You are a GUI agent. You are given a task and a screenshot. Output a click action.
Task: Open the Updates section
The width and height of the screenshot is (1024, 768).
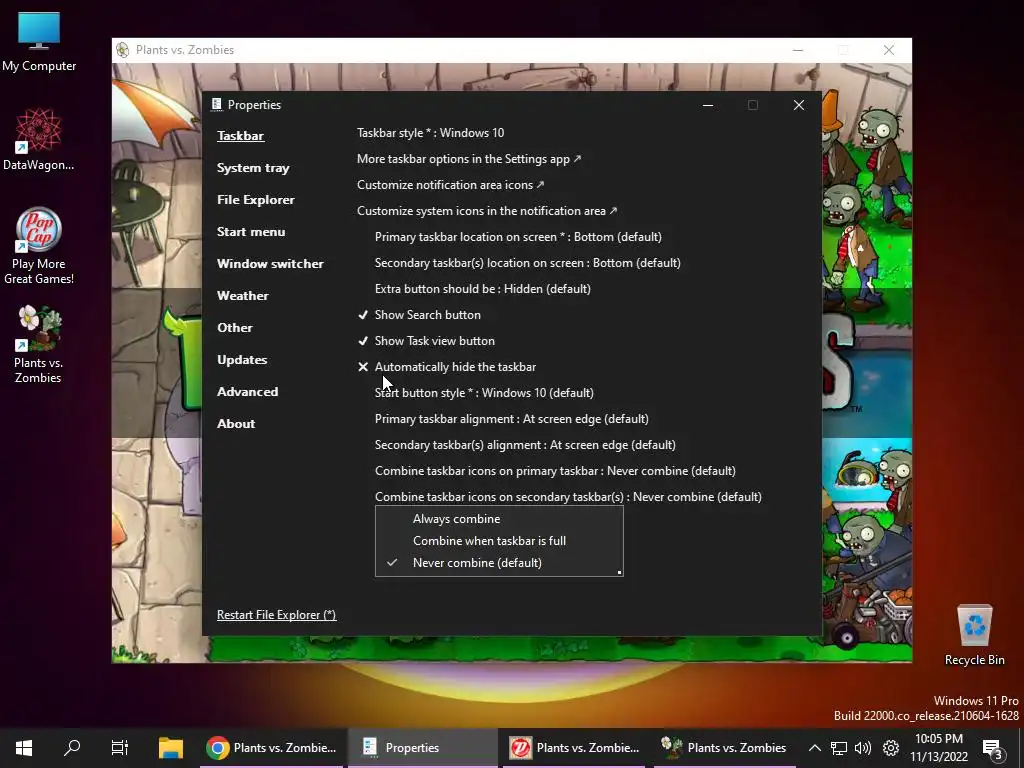point(242,360)
